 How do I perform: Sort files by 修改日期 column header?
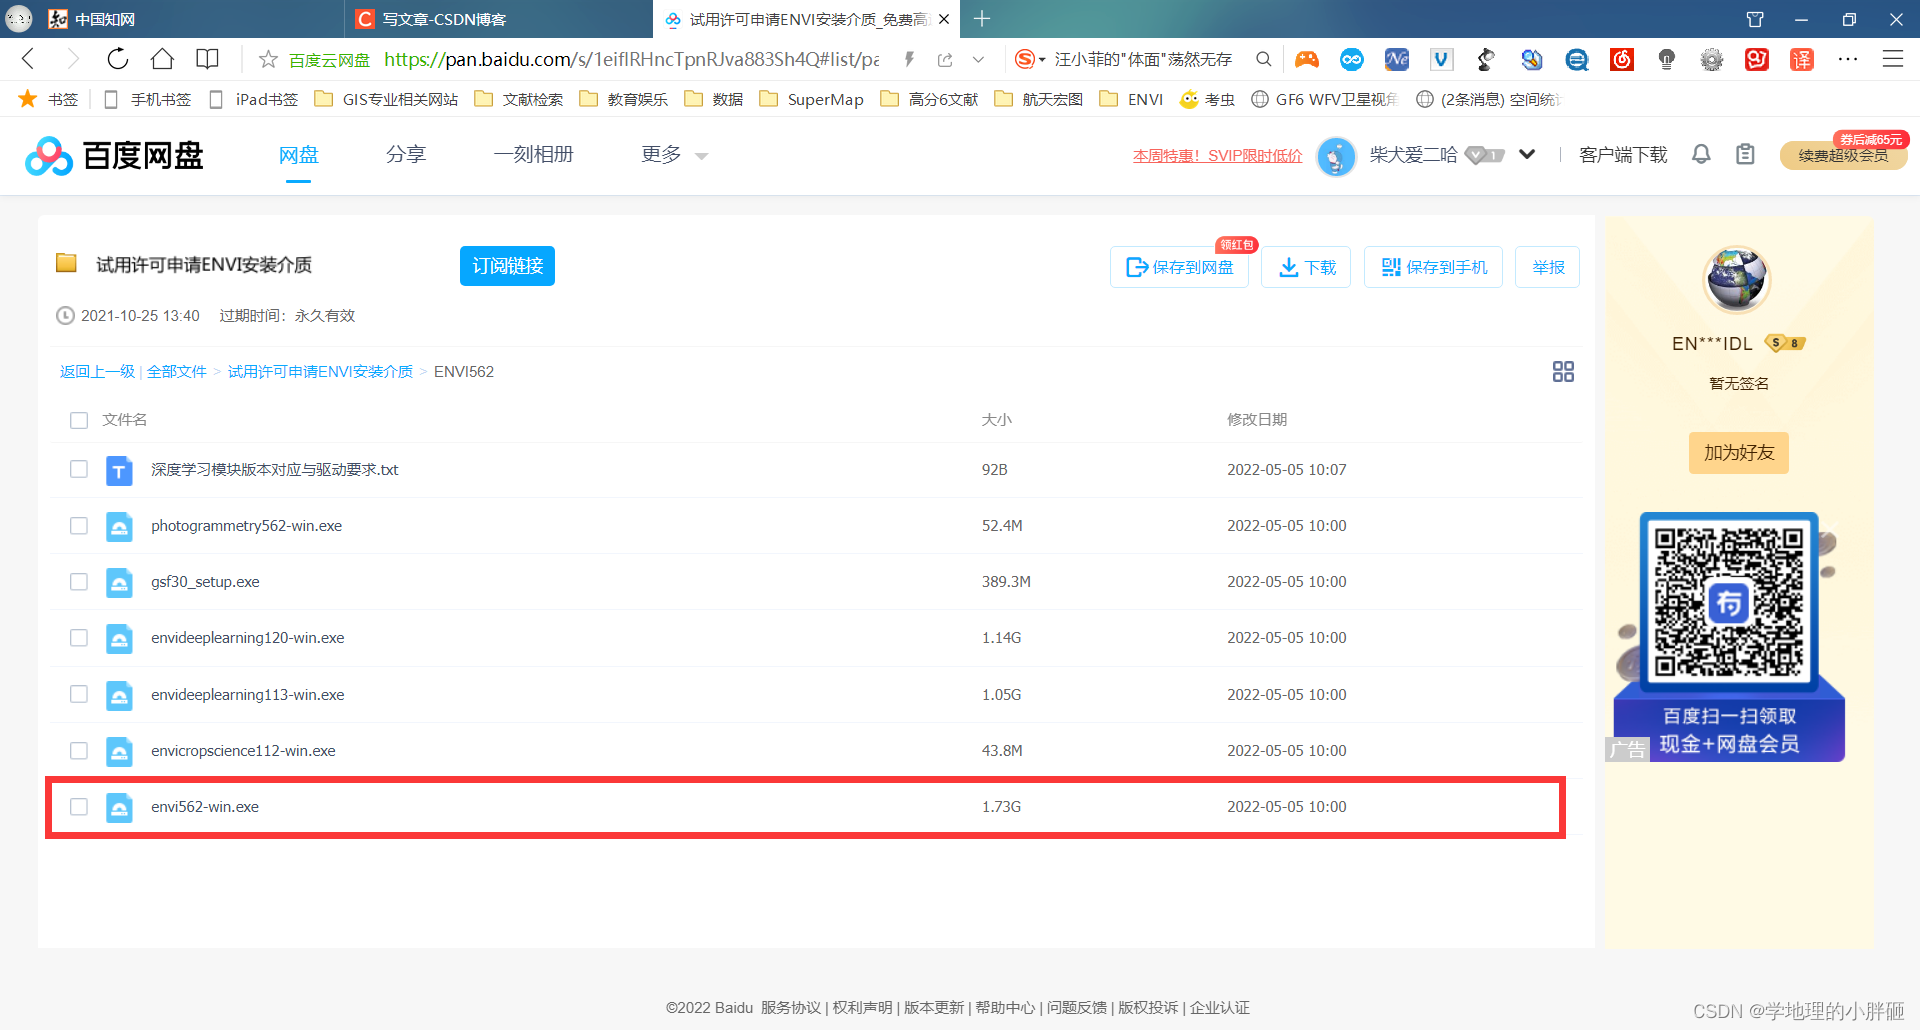[x=1257, y=420]
